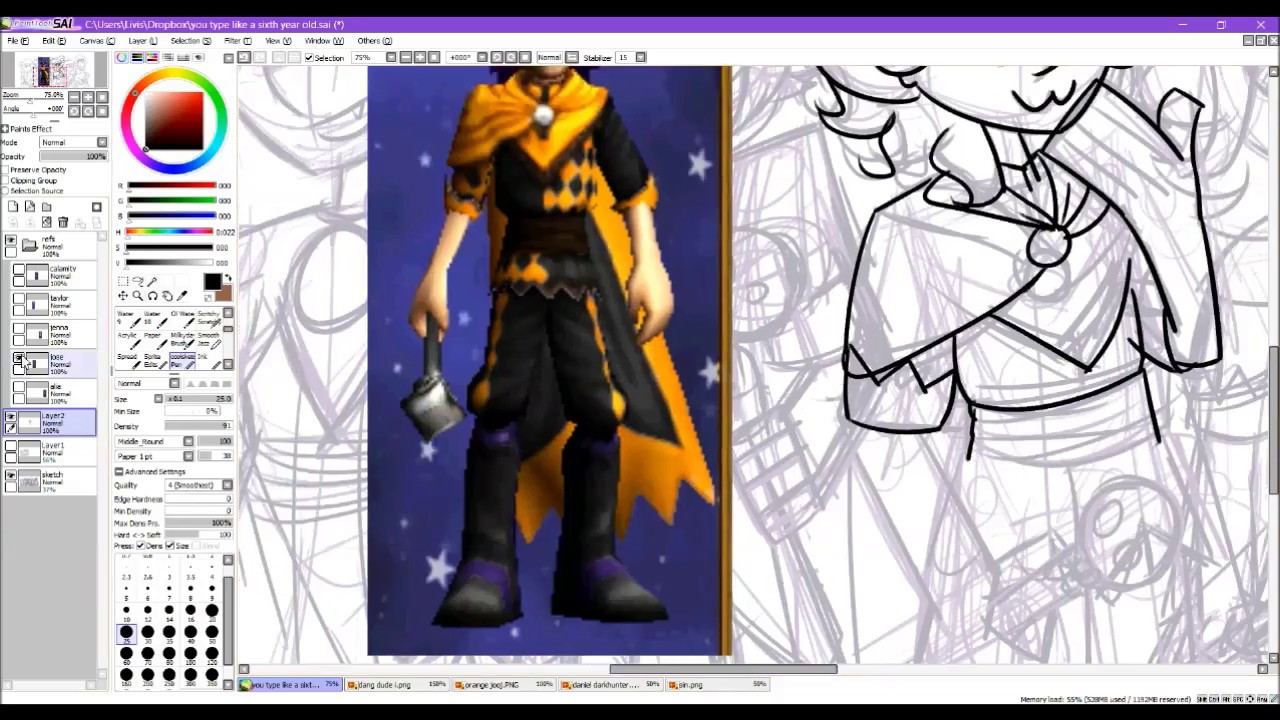
Task: Select the Magic Wand tool
Action: pos(152,281)
